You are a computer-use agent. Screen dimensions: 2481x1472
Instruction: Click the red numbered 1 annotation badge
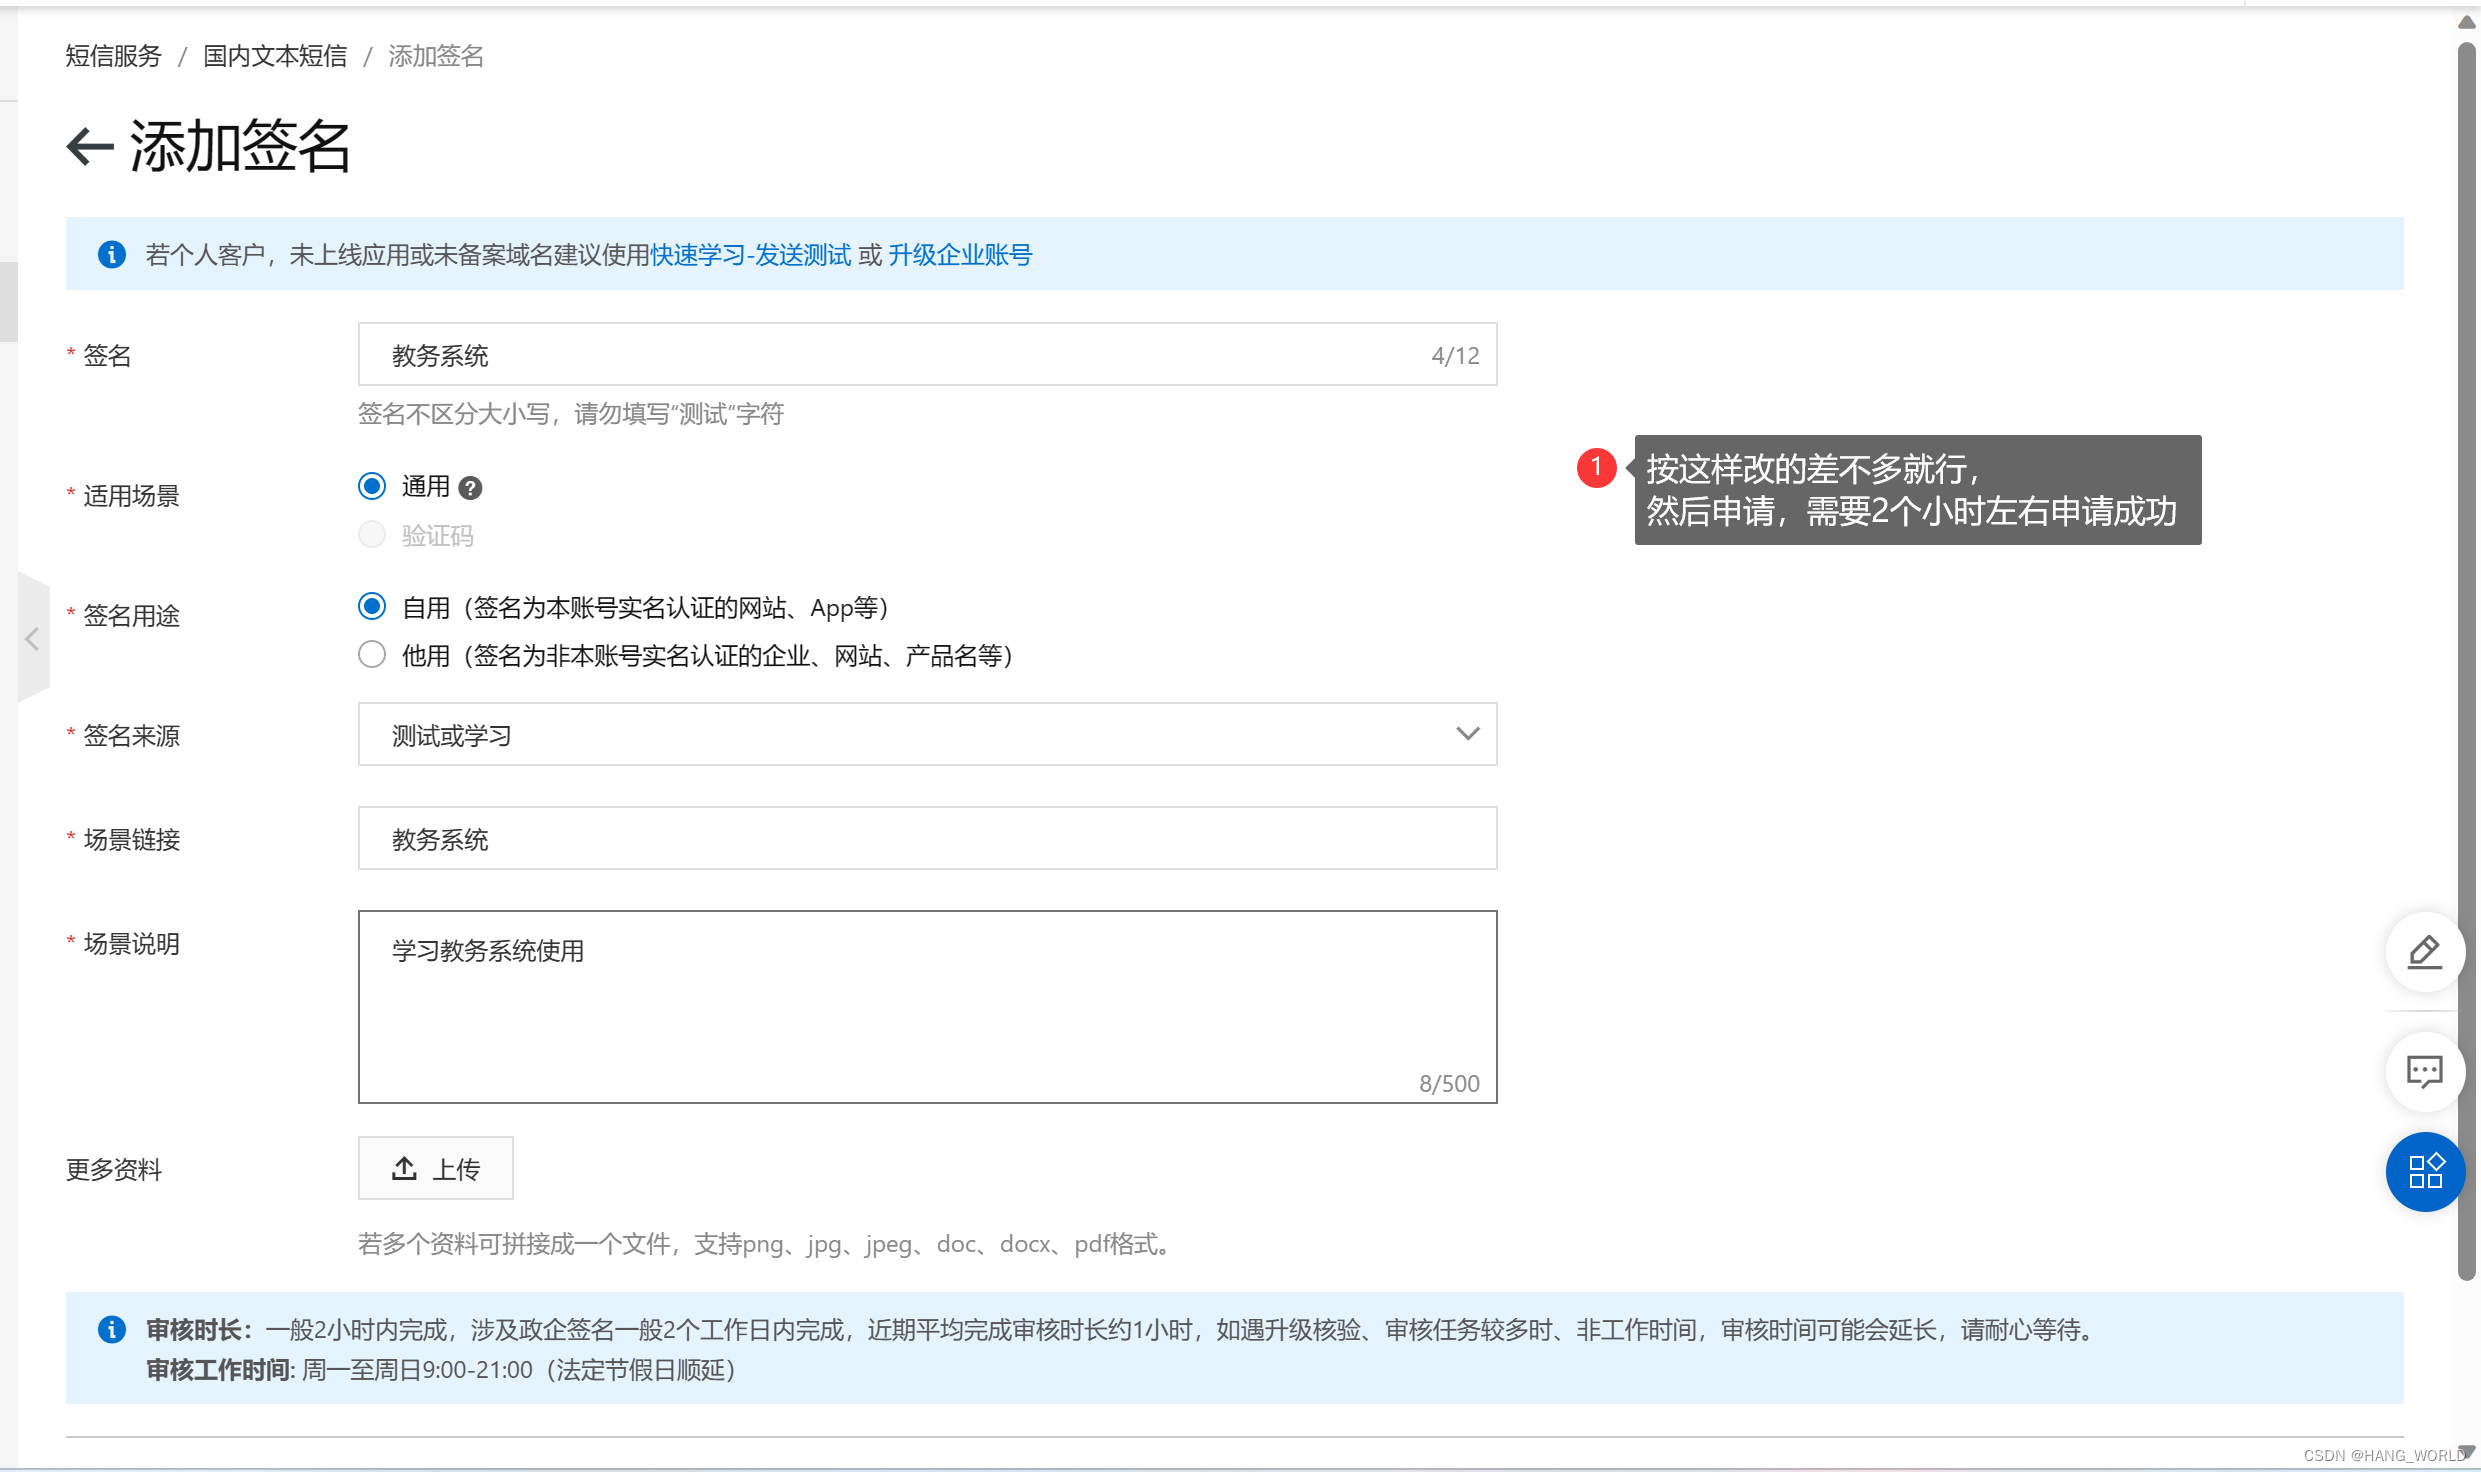coord(1596,467)
